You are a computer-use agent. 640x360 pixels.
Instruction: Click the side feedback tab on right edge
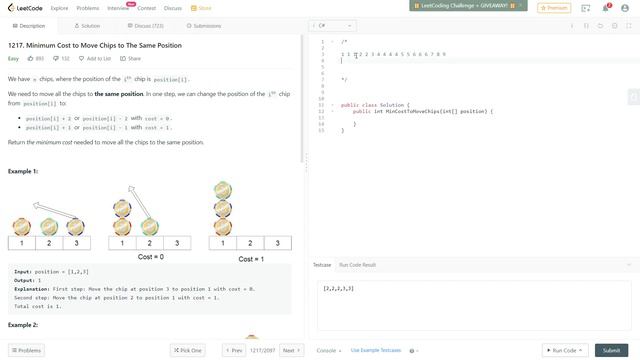tap(633, 97)
